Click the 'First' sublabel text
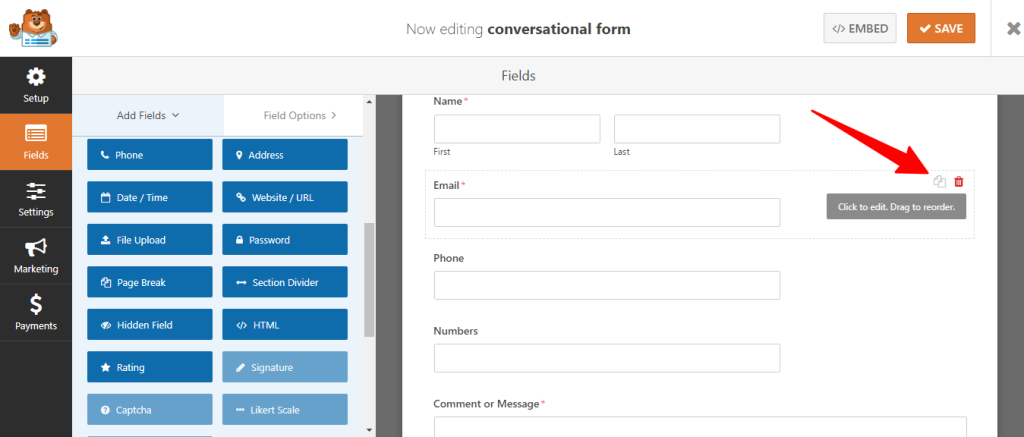This screenshot has height=437, width=1024. tap(442, 152)
